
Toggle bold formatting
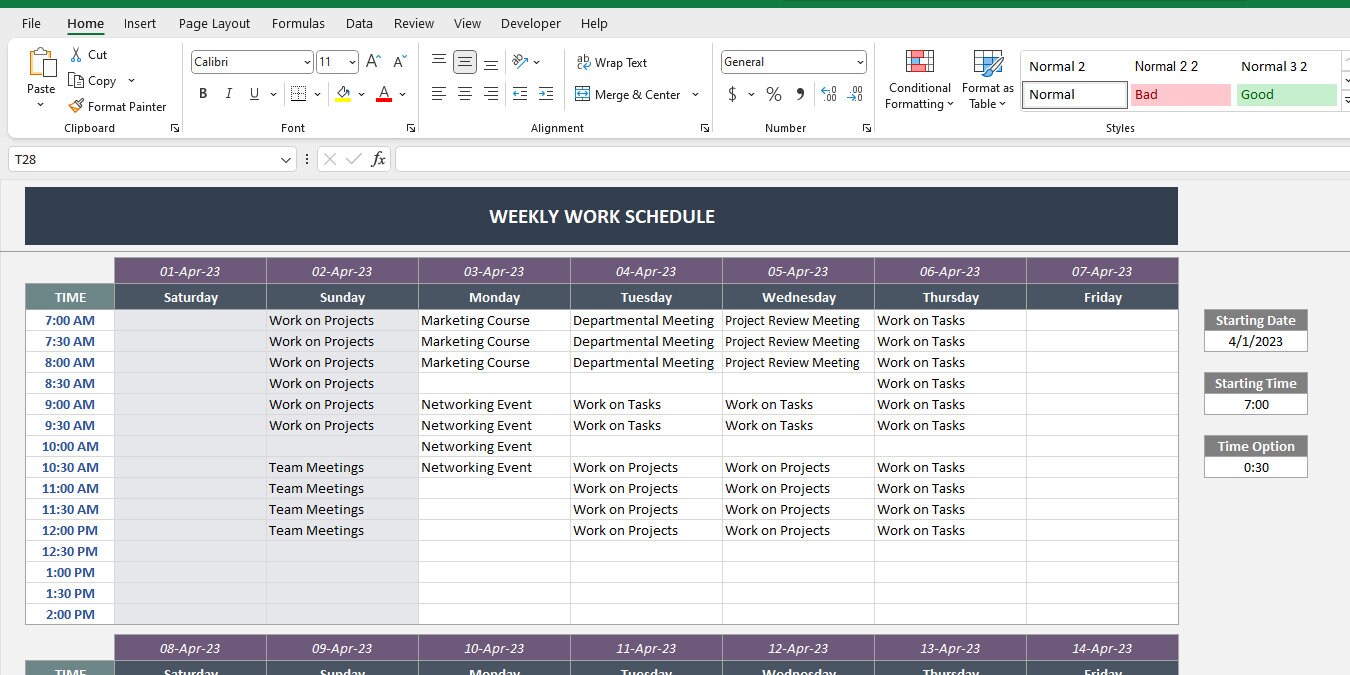(x=203, y=93)
